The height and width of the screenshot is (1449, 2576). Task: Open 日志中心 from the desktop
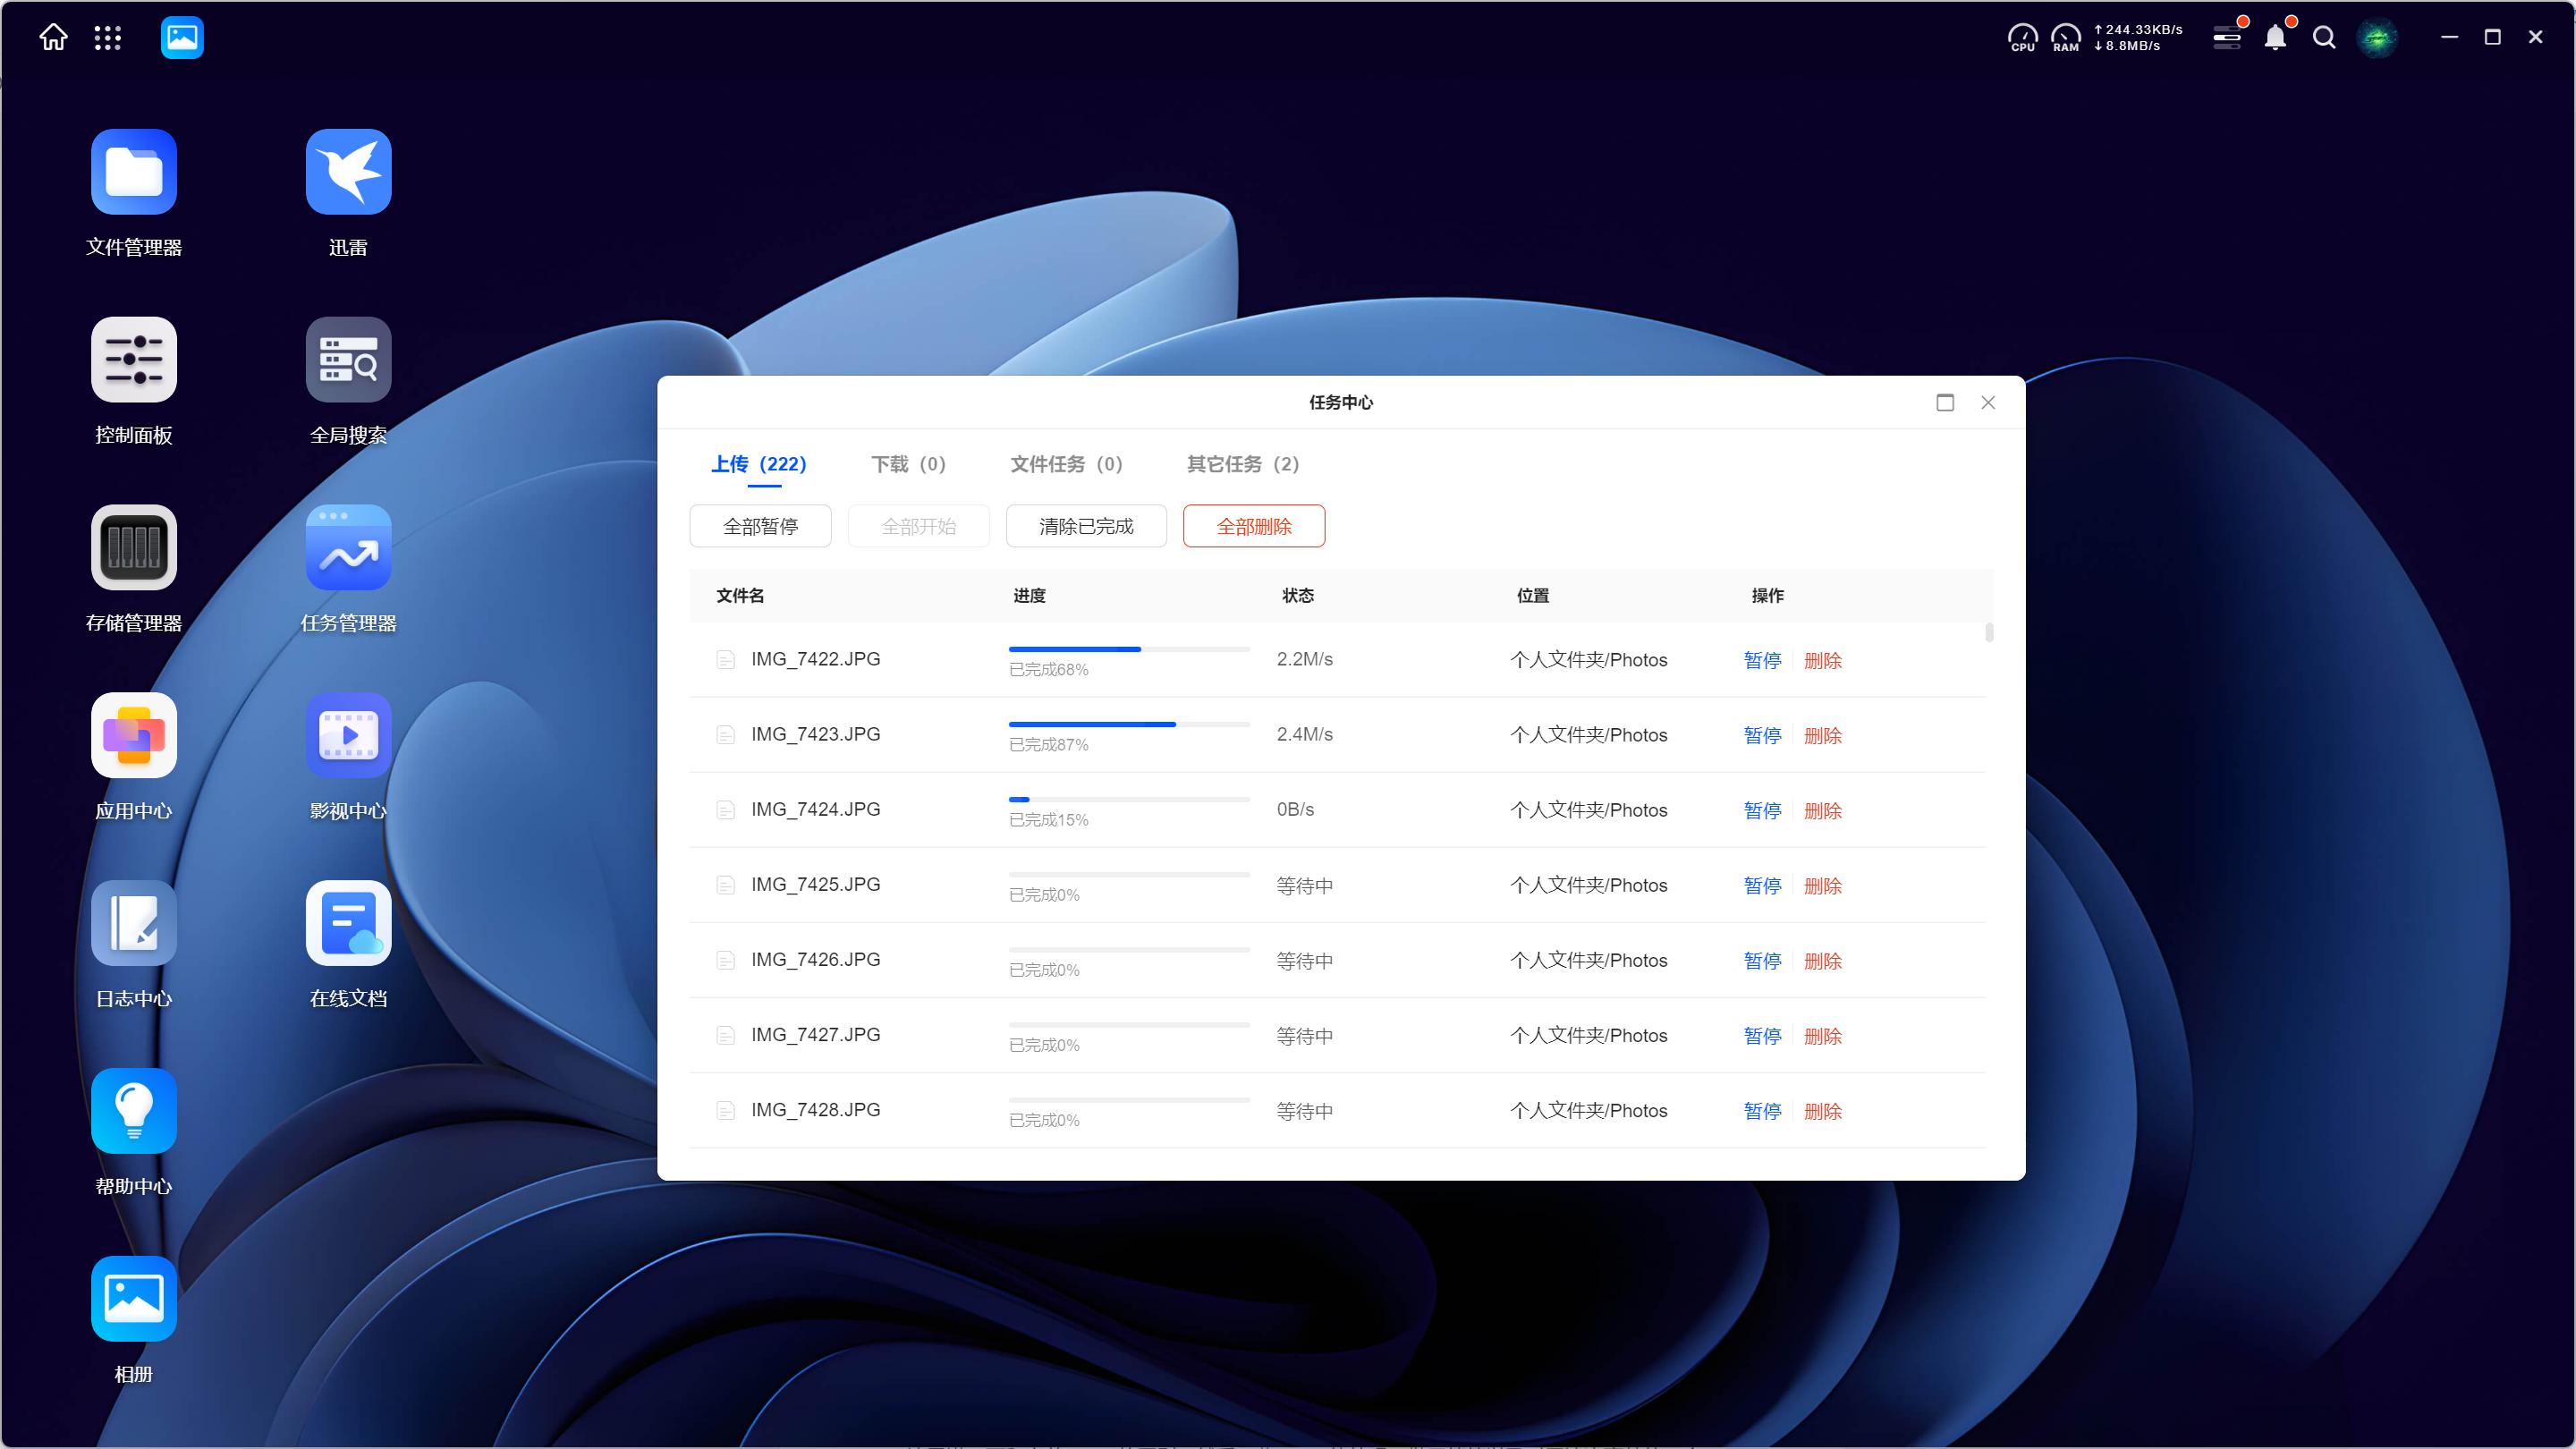click(134, 924)
